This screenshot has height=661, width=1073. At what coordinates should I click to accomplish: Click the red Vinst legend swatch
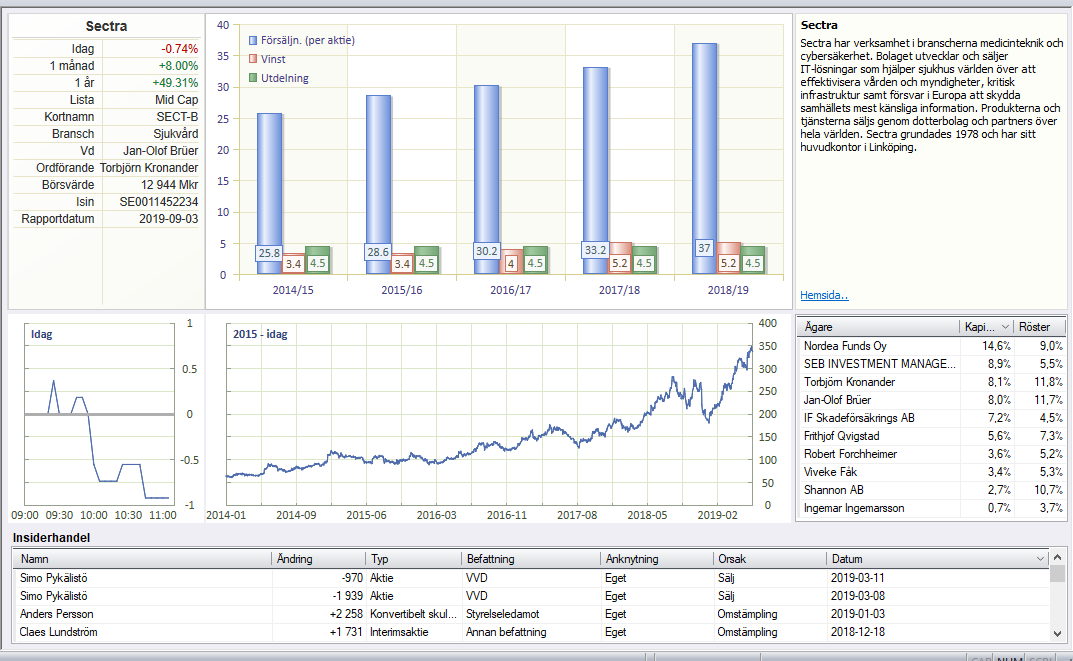253,60
